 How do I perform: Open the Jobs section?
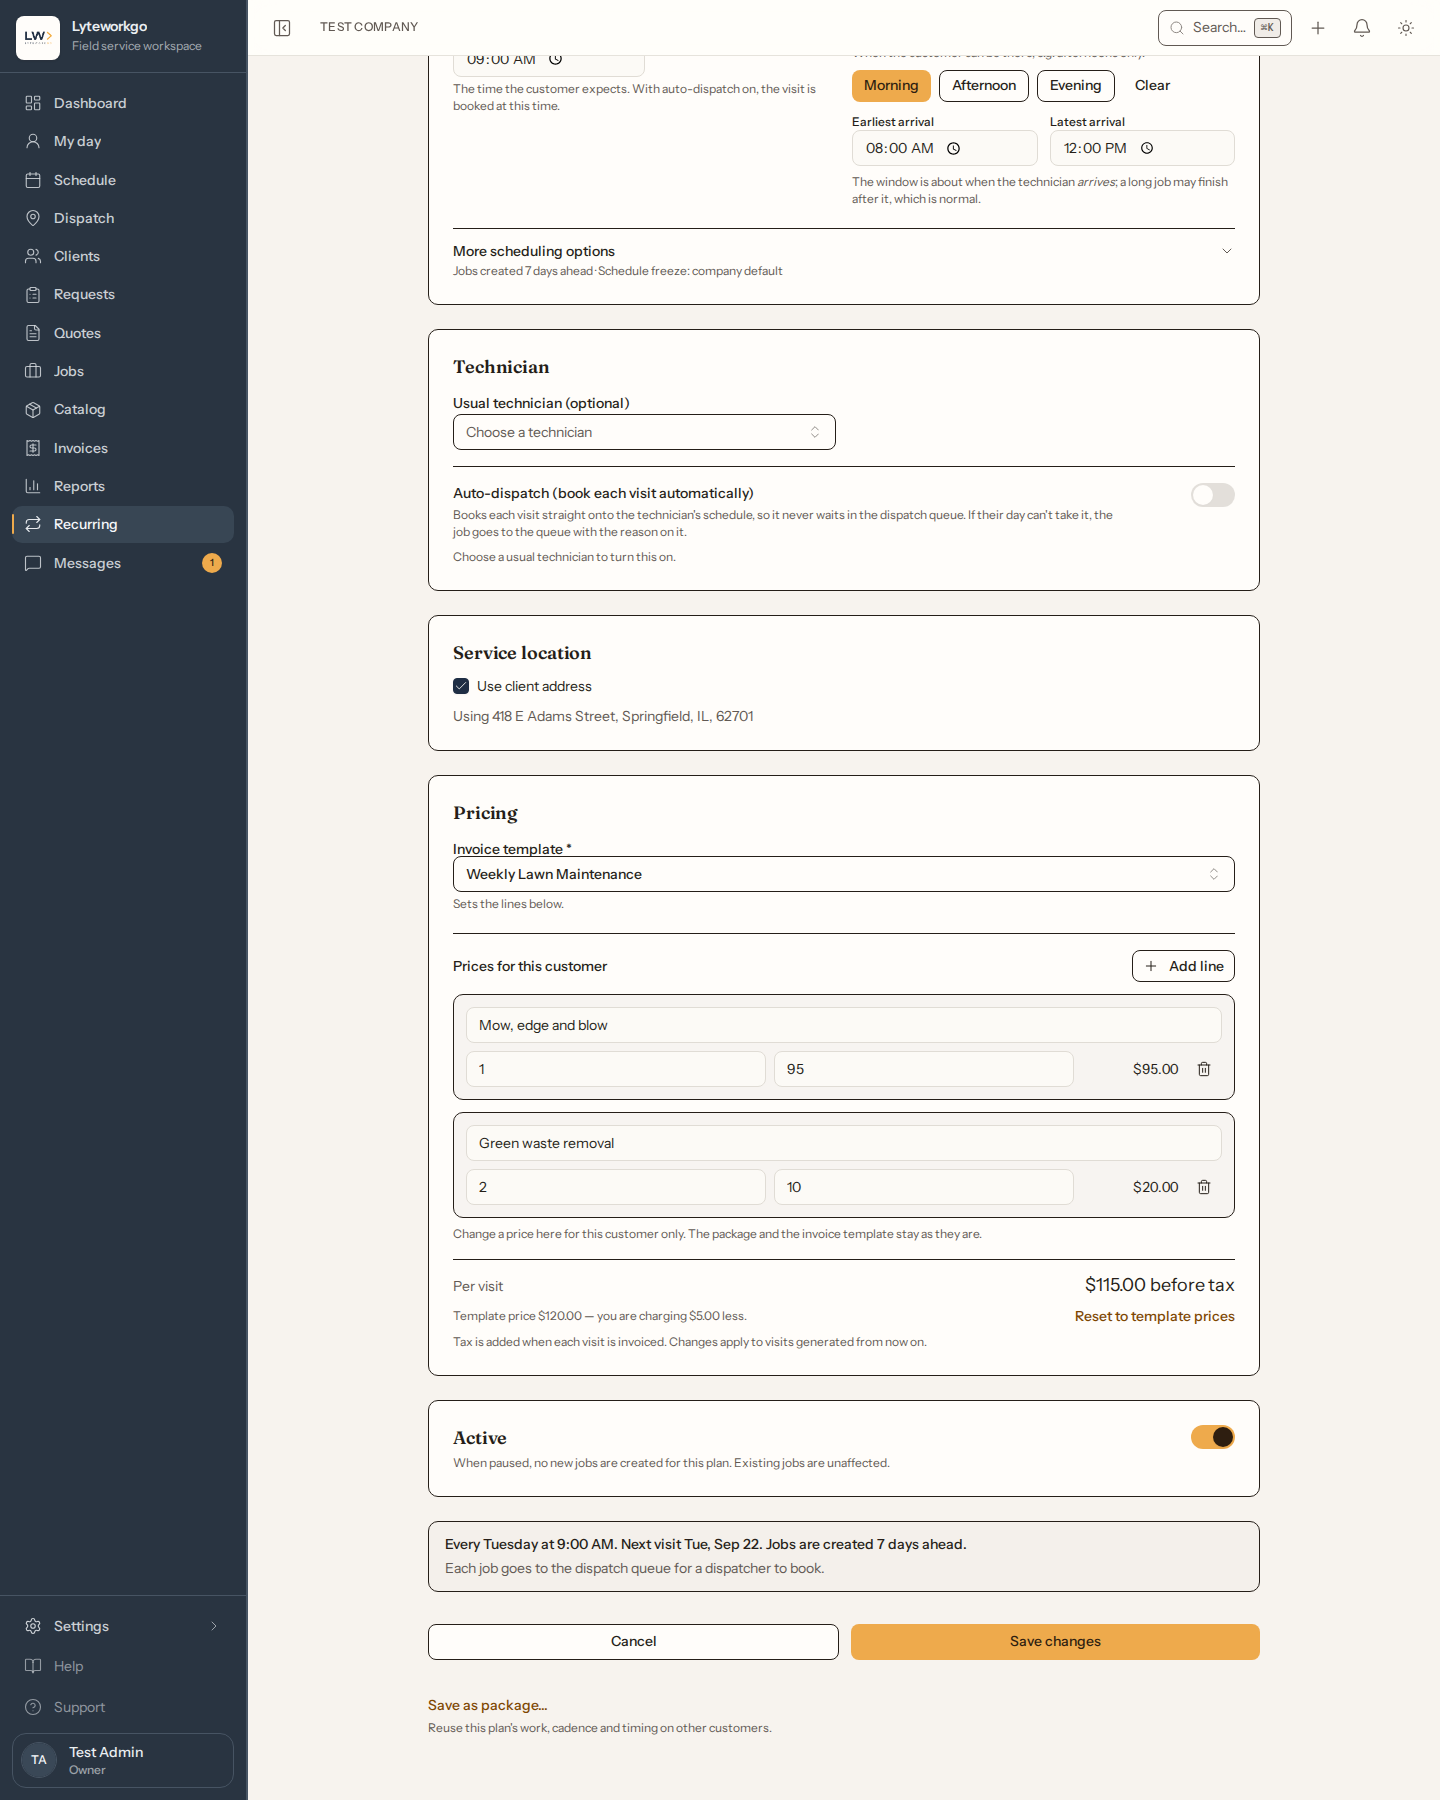click(123, 371)
